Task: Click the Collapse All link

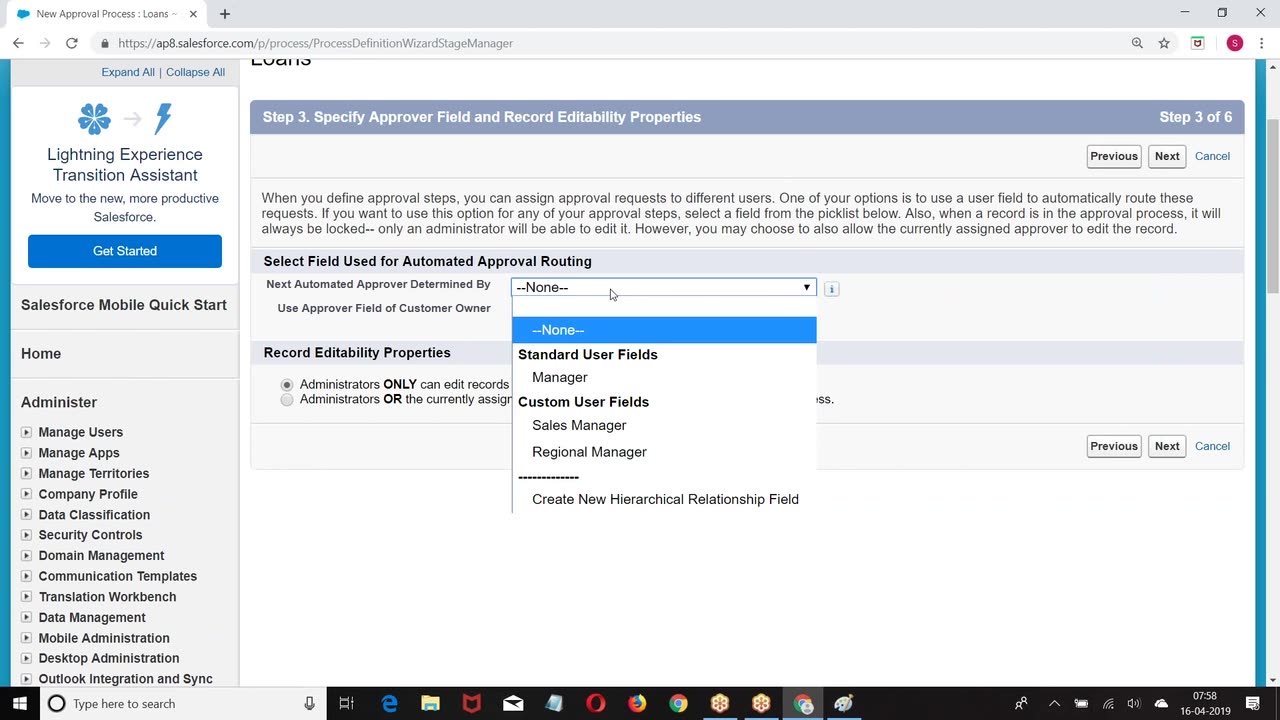Action: click(x=195, y=72)
